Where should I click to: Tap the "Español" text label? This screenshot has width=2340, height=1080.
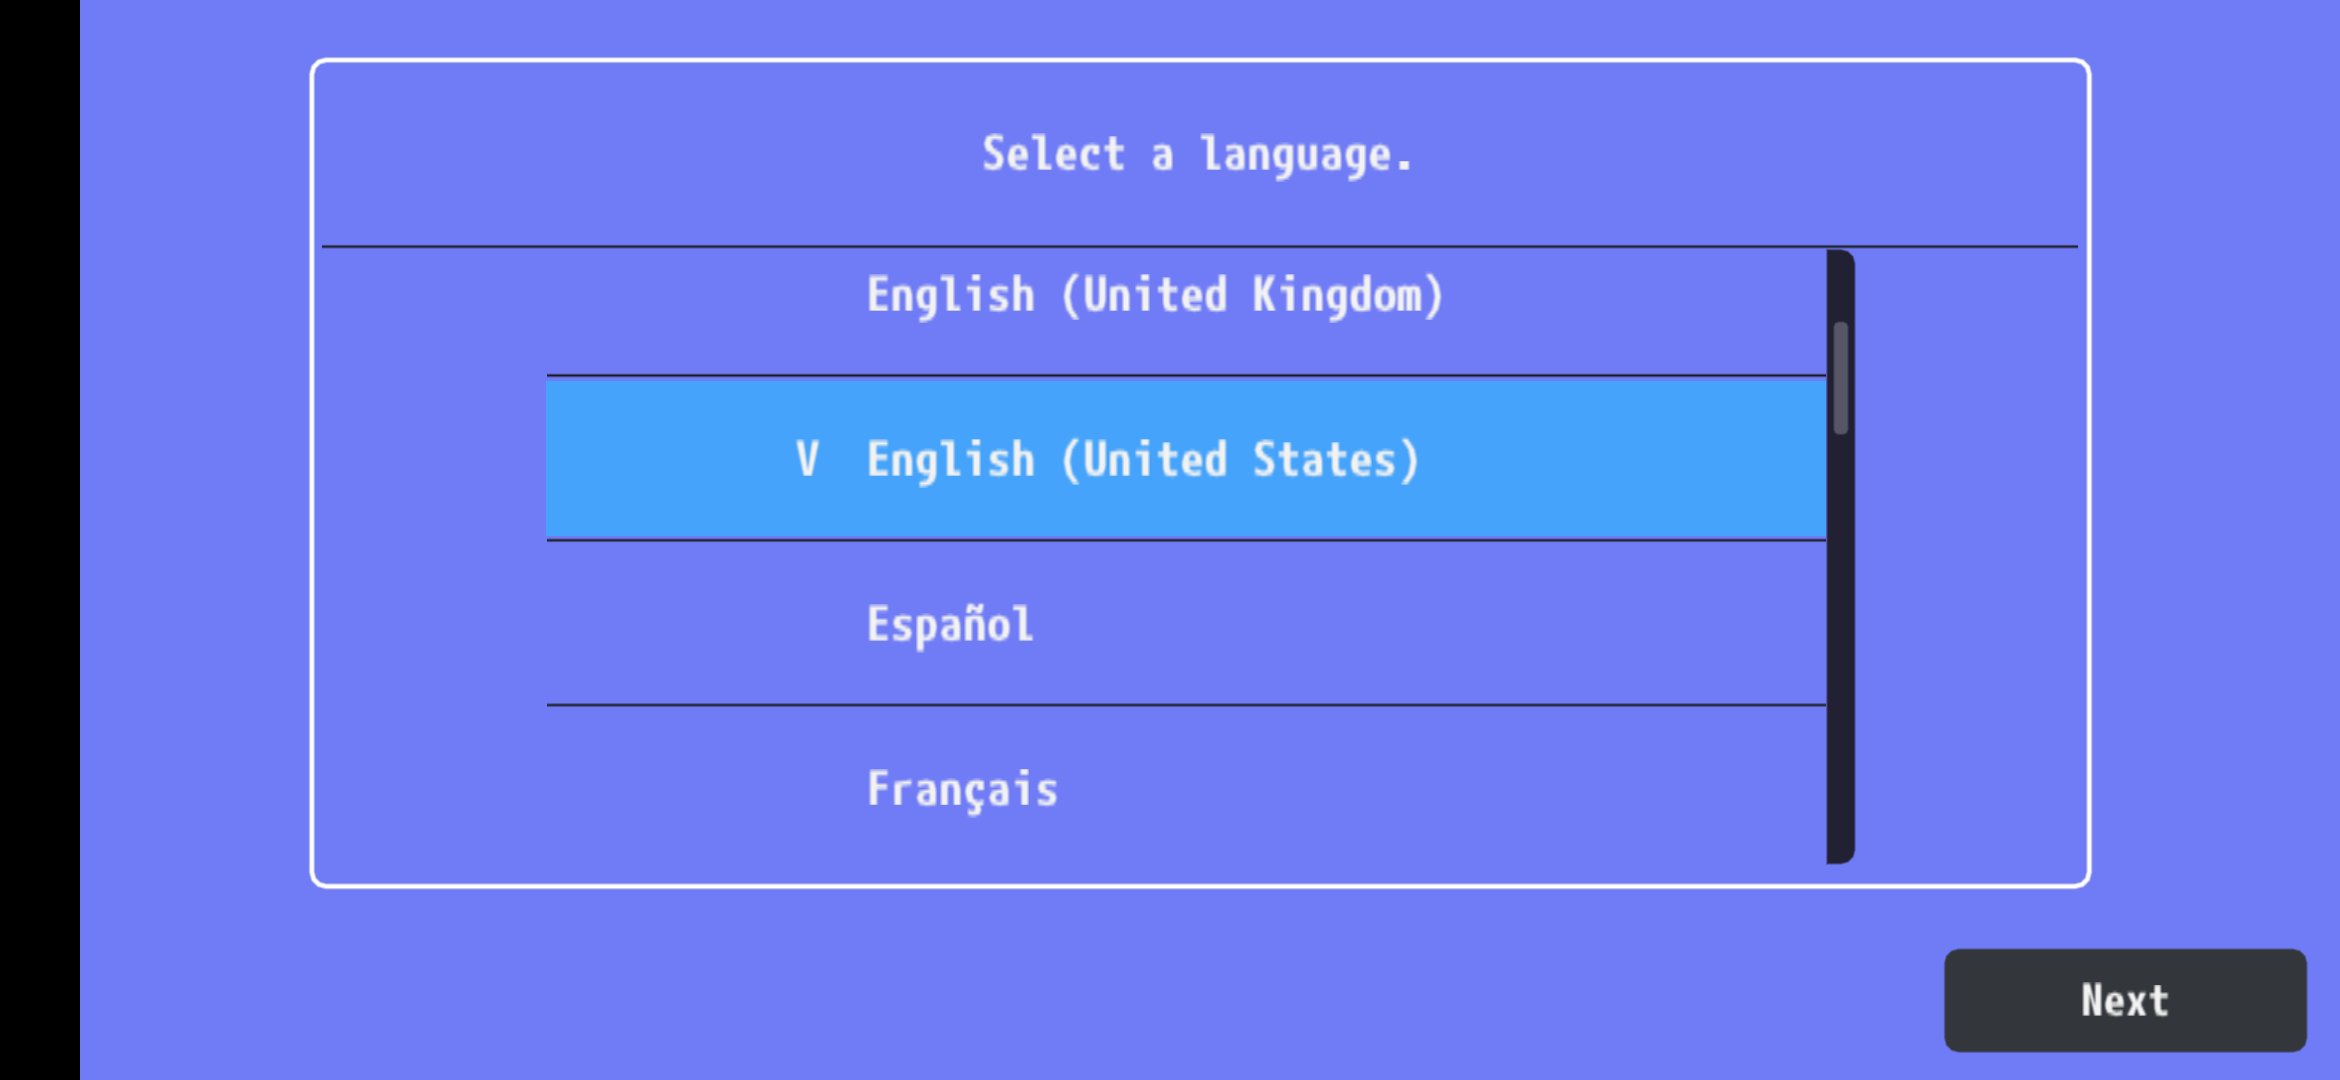[x=950, y=625]
